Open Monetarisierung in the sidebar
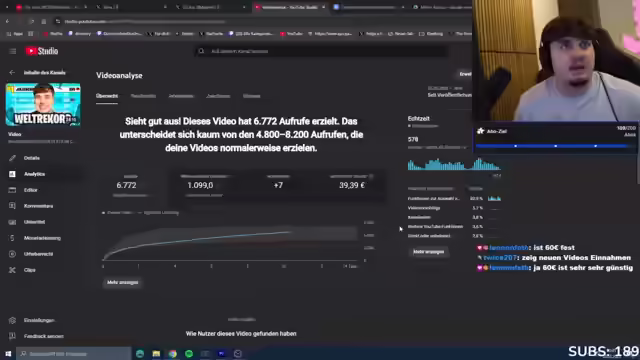 (42, 238)
